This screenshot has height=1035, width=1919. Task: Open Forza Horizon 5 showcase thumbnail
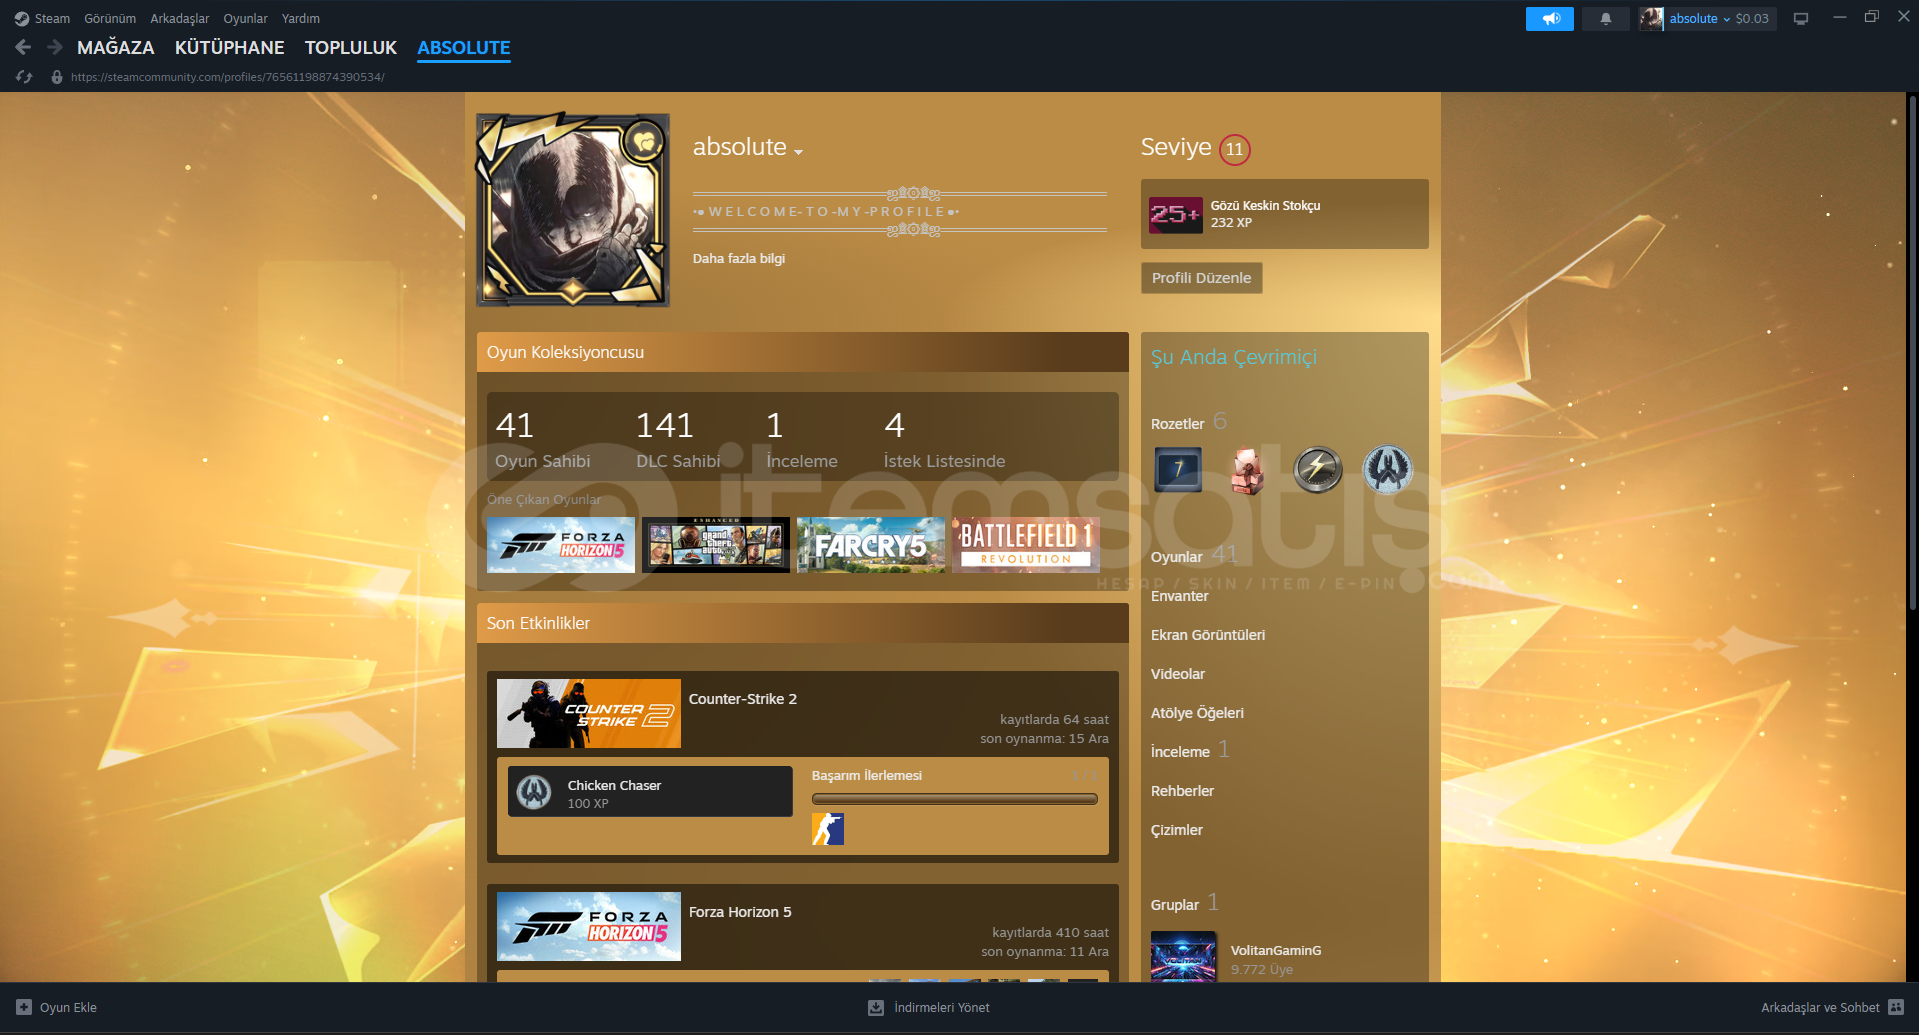tap(561, 545)
